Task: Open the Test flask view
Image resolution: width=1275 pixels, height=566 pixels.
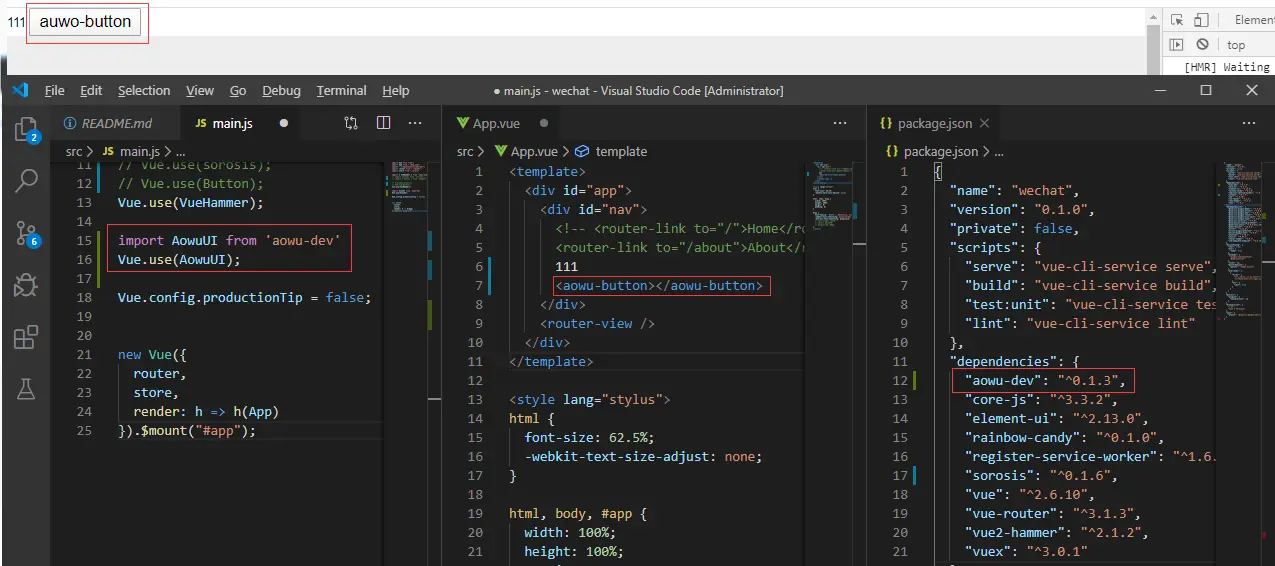Action: tap(25, 390)
